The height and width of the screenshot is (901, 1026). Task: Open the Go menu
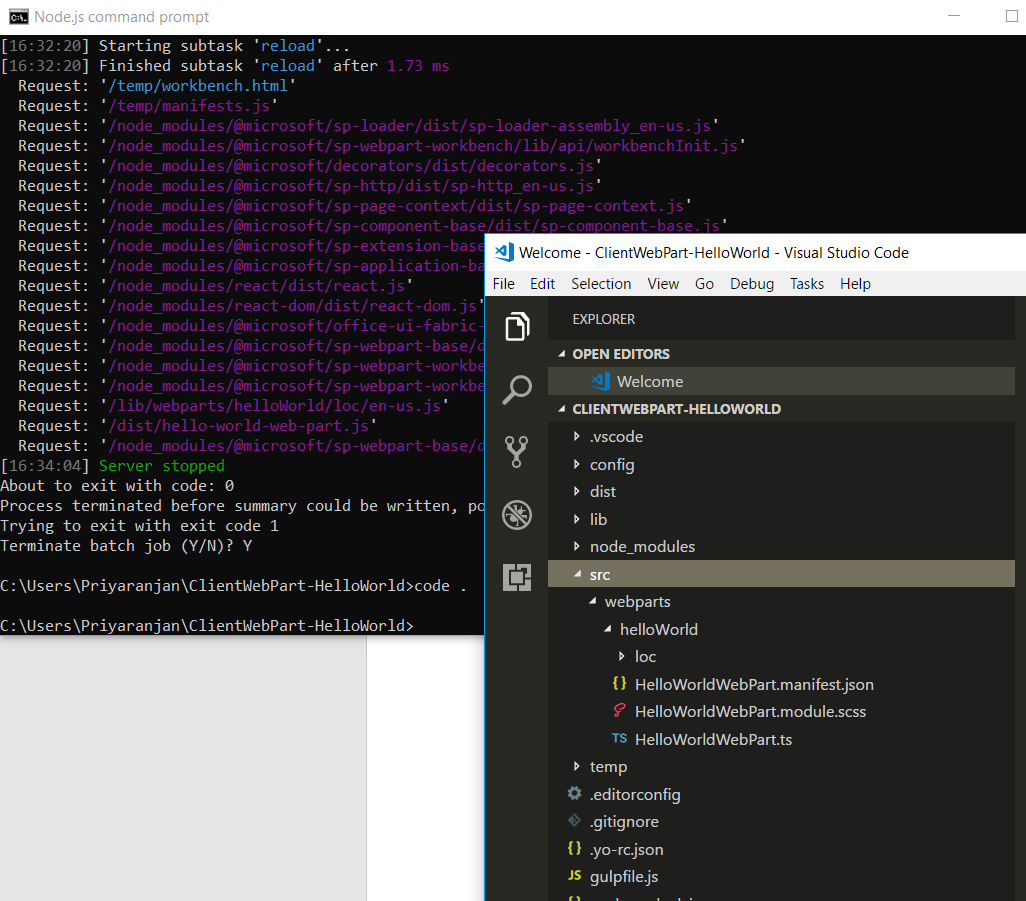(x=704, y=284)
